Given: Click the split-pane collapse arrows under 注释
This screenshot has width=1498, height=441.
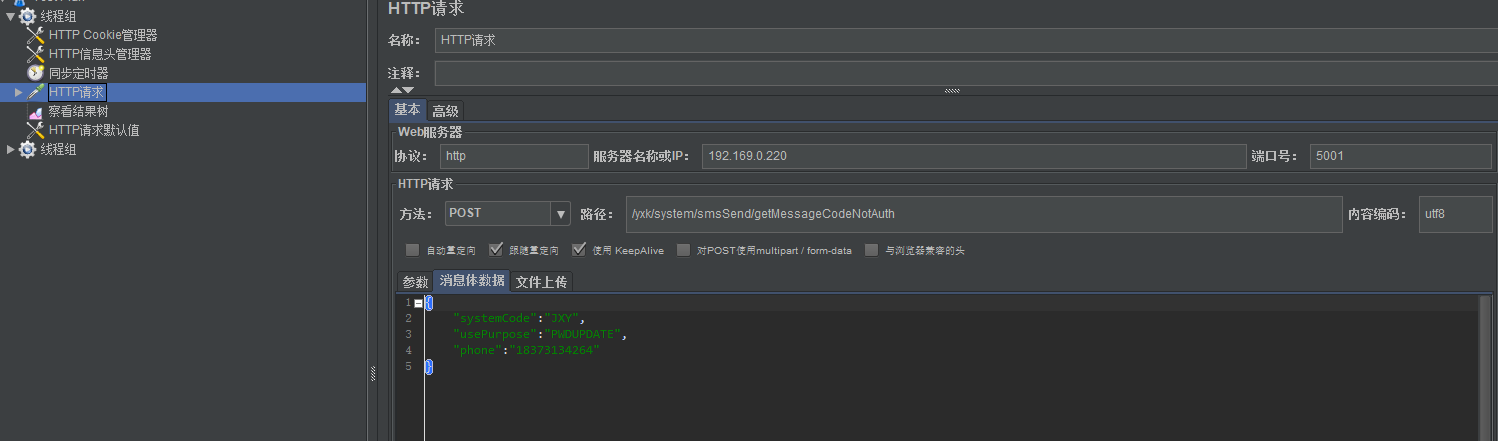Looking at the screenshot, I should coord(401,91).
